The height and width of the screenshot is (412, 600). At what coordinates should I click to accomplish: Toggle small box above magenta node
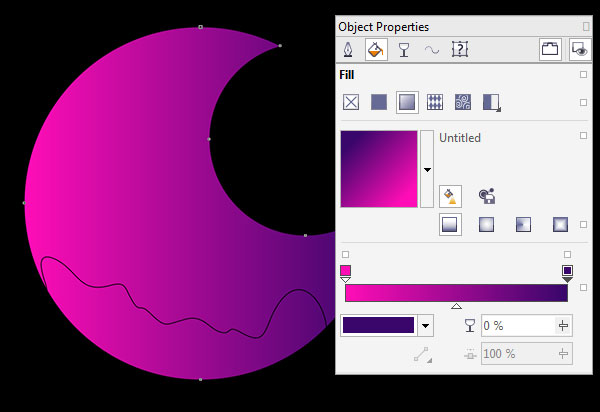coord(345,254)
